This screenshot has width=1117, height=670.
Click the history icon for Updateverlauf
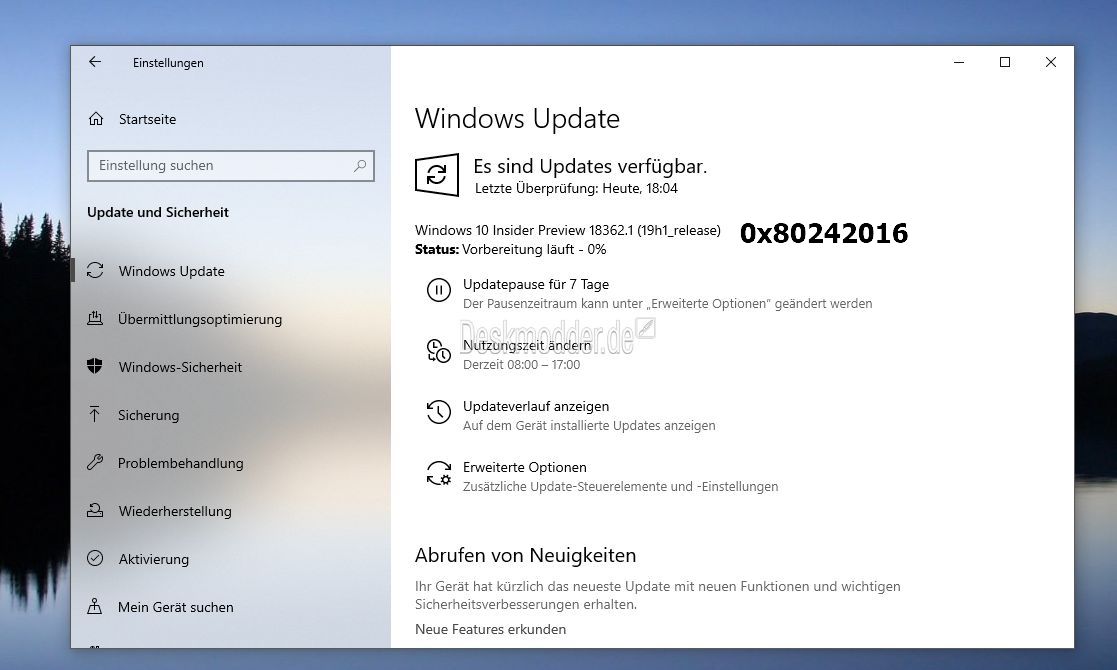pos(439,412)
